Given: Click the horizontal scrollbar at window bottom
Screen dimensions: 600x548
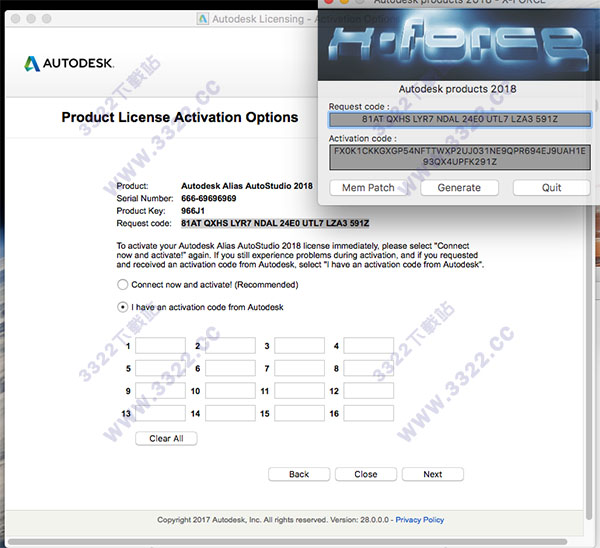Looking at the screenshot, I should (287, 542).
